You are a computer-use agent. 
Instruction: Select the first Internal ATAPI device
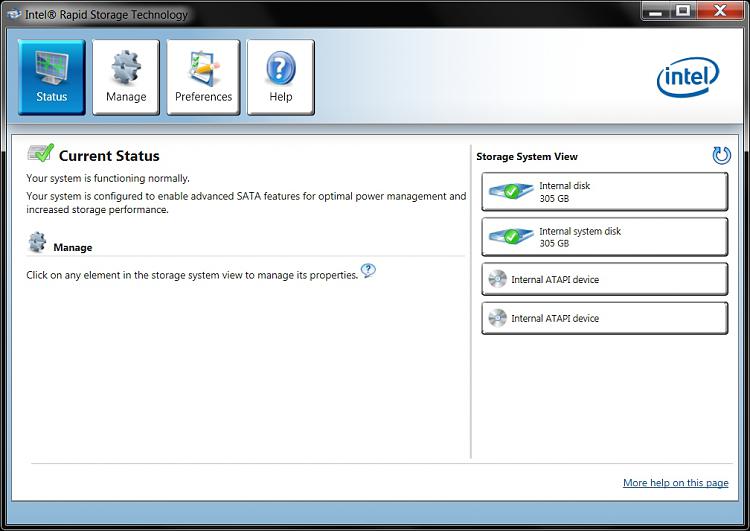click(x=605, y=279)
